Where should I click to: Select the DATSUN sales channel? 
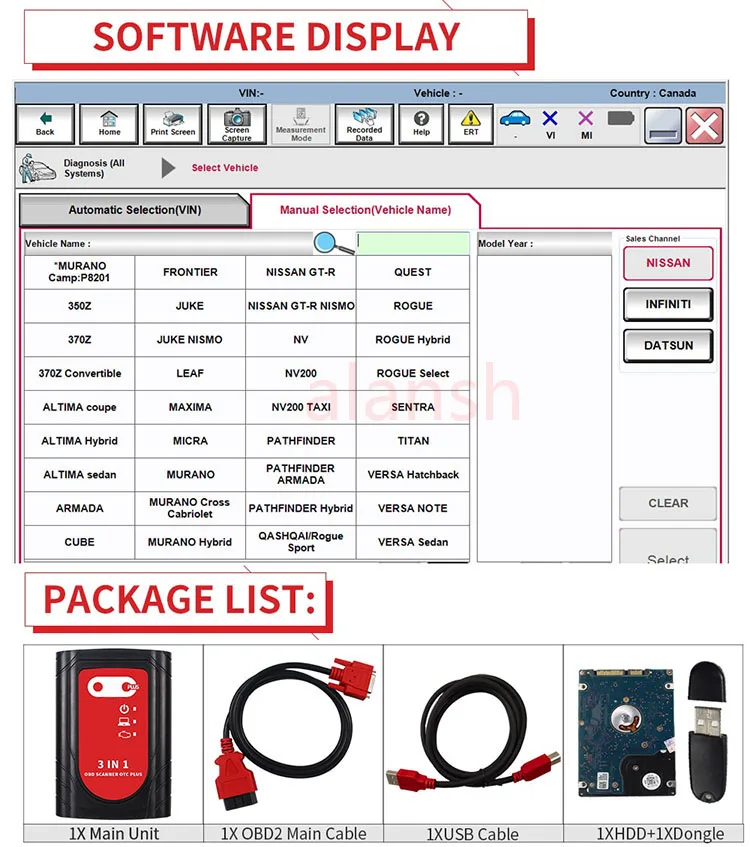[x=668, y=346]
